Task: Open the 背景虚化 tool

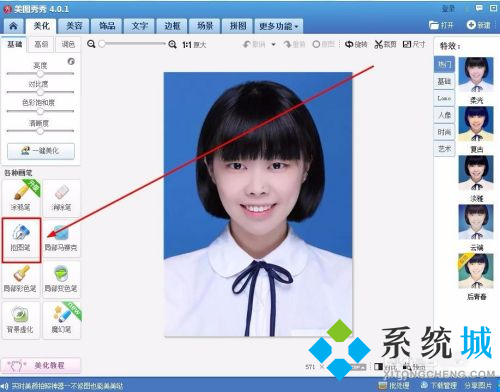Action: [x=21, y=320]
